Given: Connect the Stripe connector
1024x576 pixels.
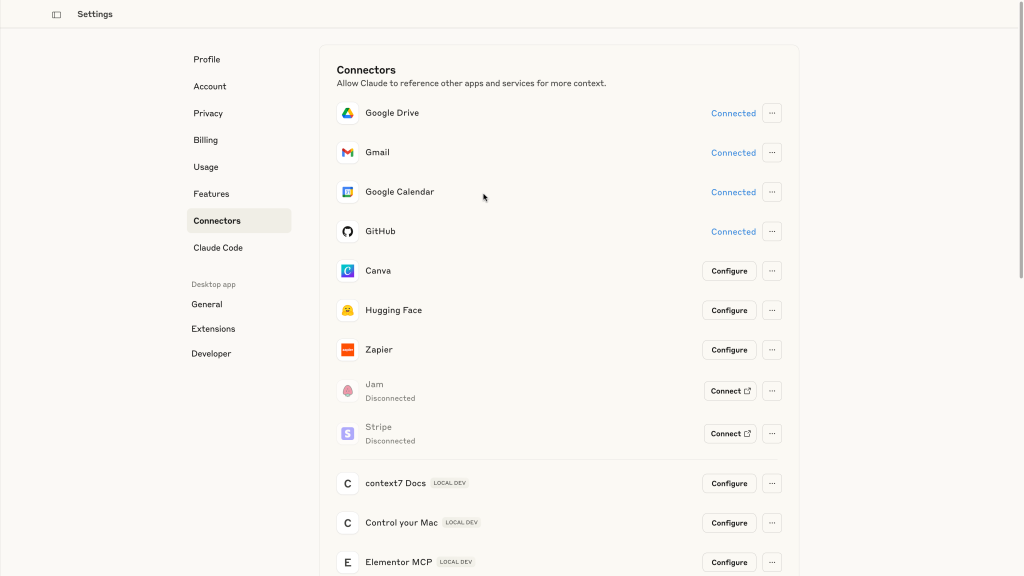Looking at the screenshot, I should [730, 434].
